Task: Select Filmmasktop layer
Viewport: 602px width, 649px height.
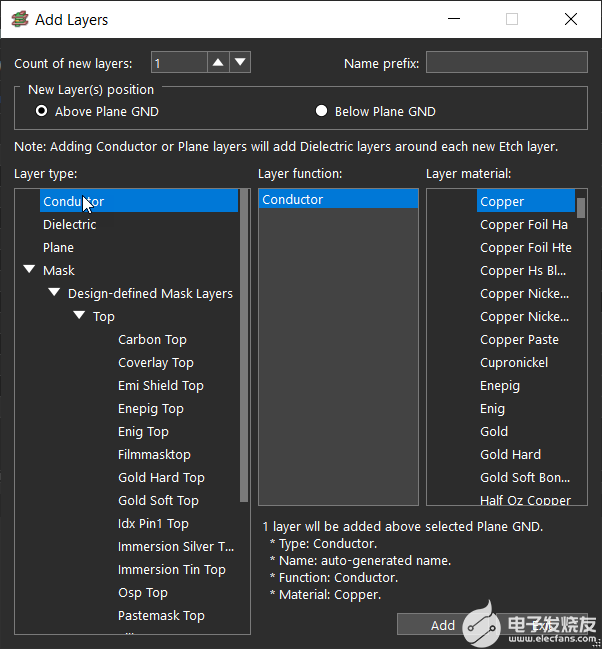Action: pos(154,454)
